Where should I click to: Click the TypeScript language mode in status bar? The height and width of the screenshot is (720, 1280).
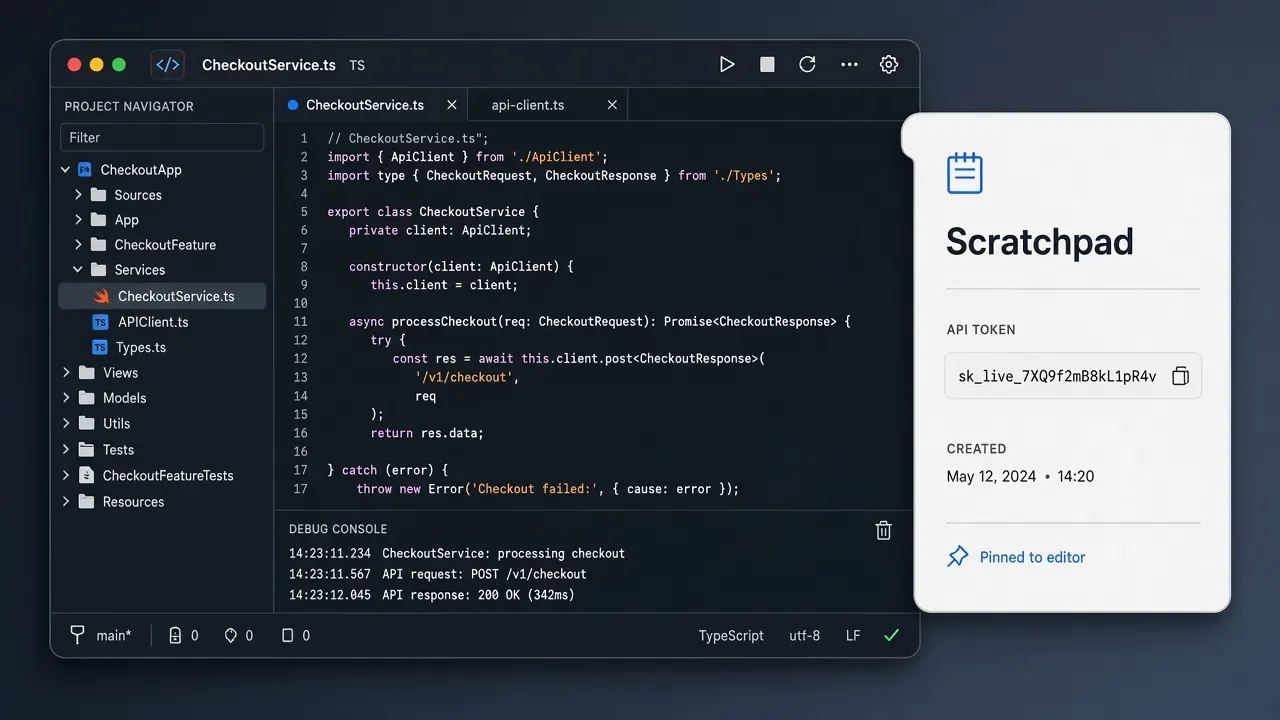tap(731, 635)
